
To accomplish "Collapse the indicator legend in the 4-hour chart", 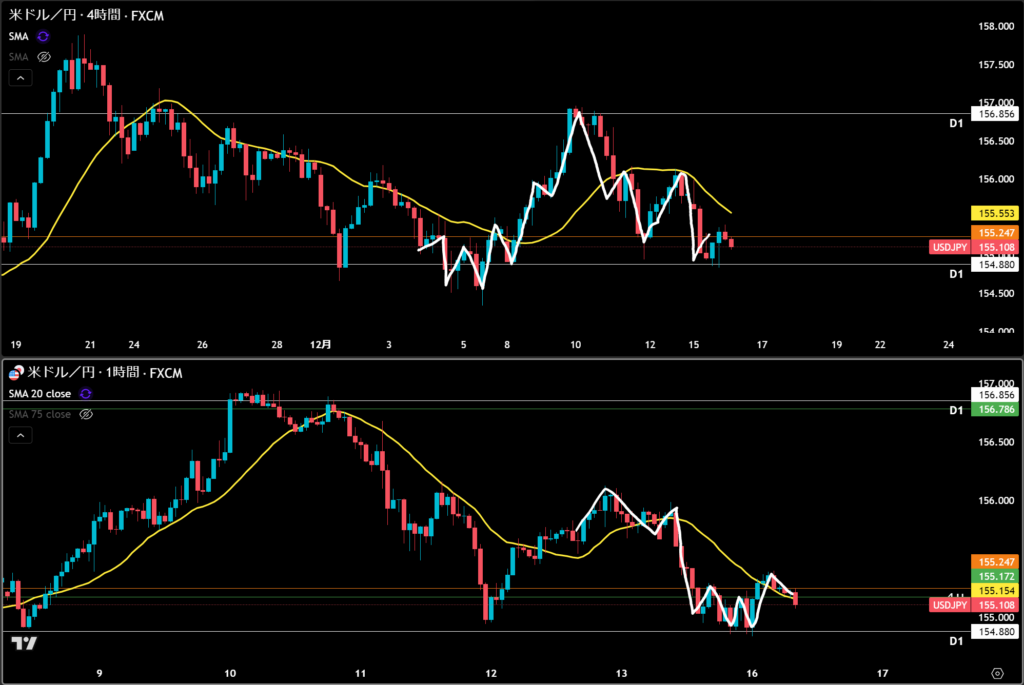I will point(20,78).
